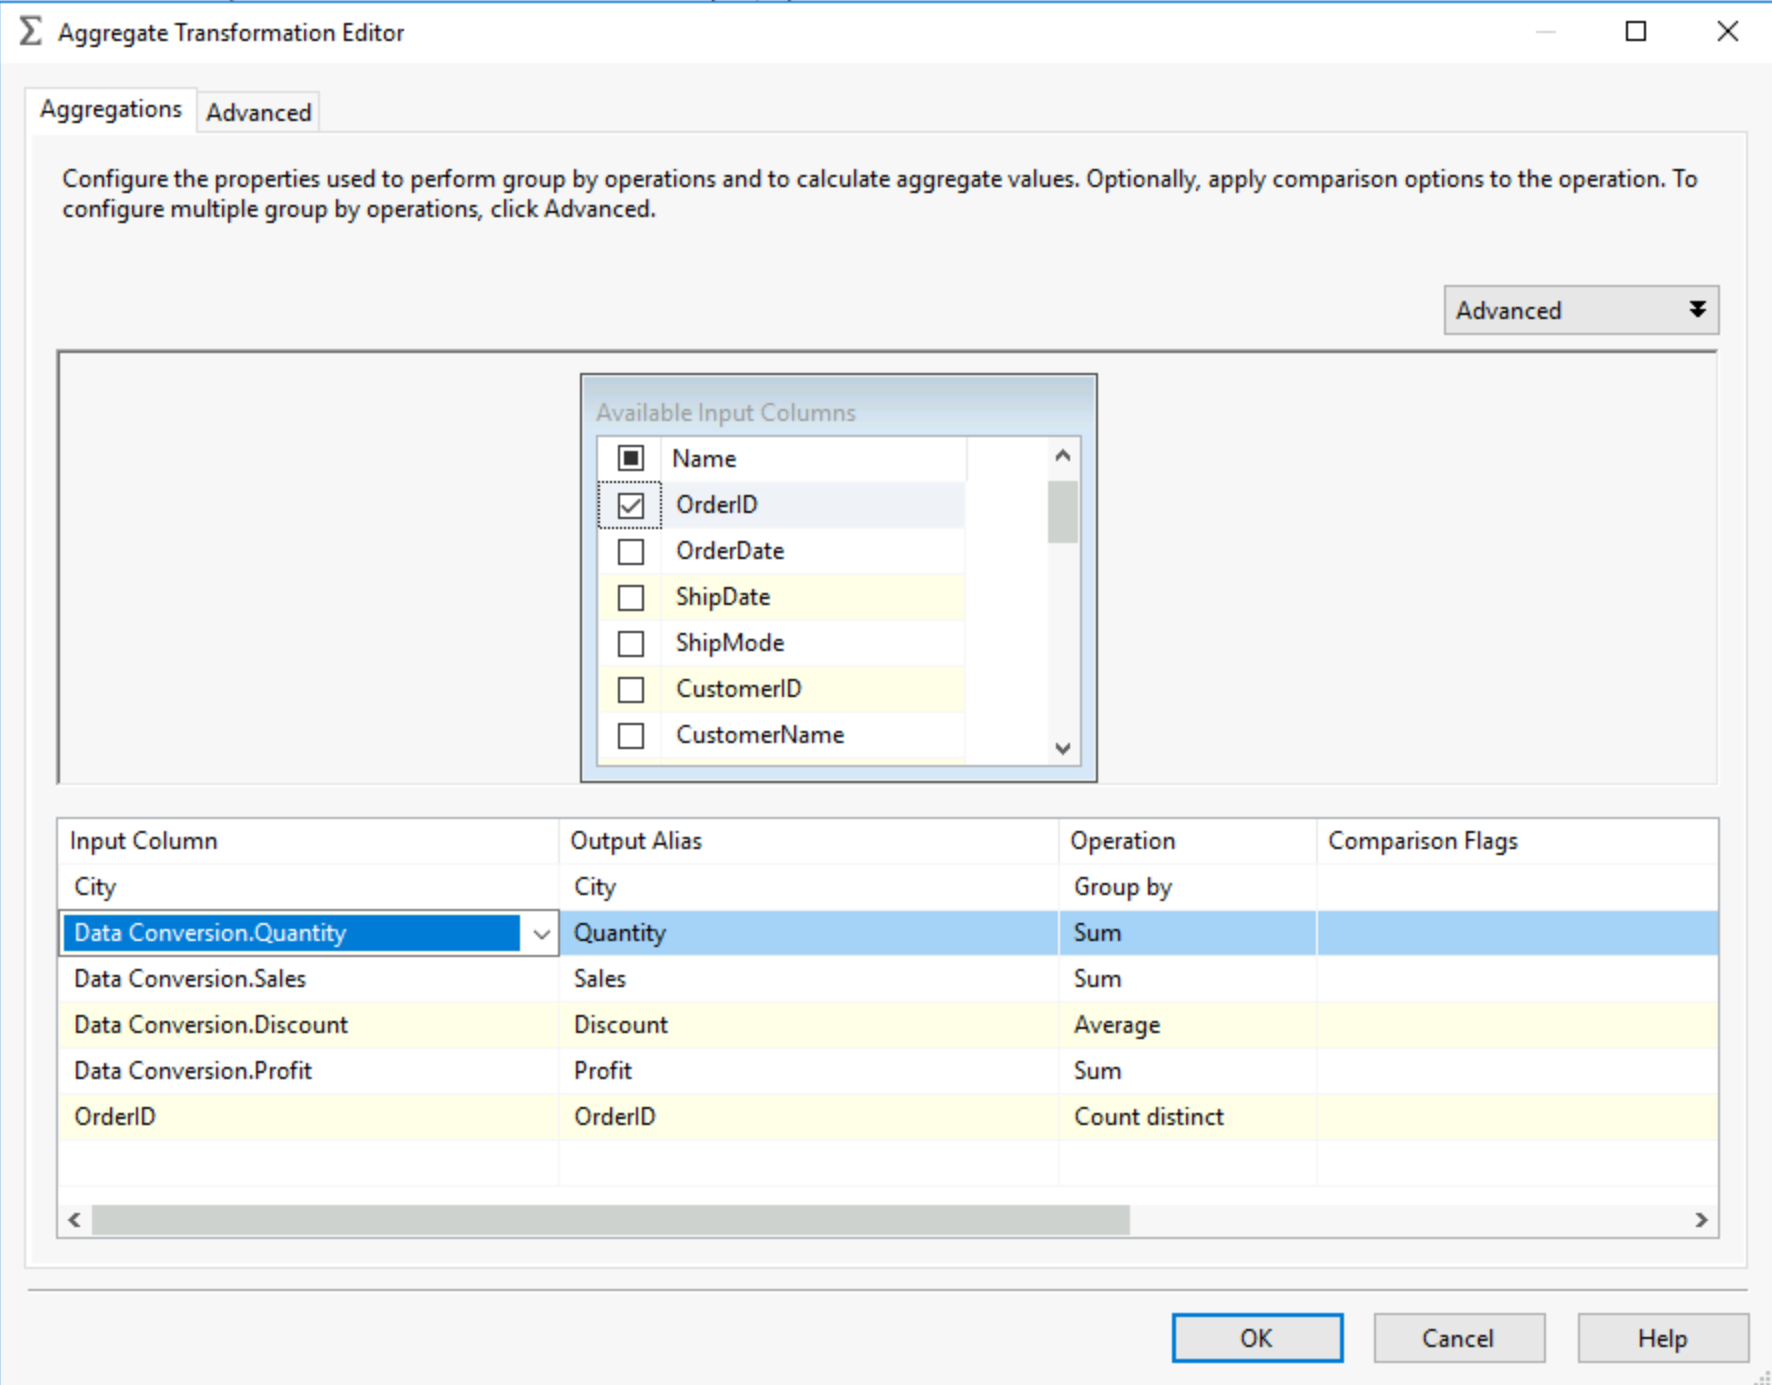This screenshot has width=1772, height=1385.
Task: Click the horizontal scrollbar right arrow
Action: coord(1701,1220)
